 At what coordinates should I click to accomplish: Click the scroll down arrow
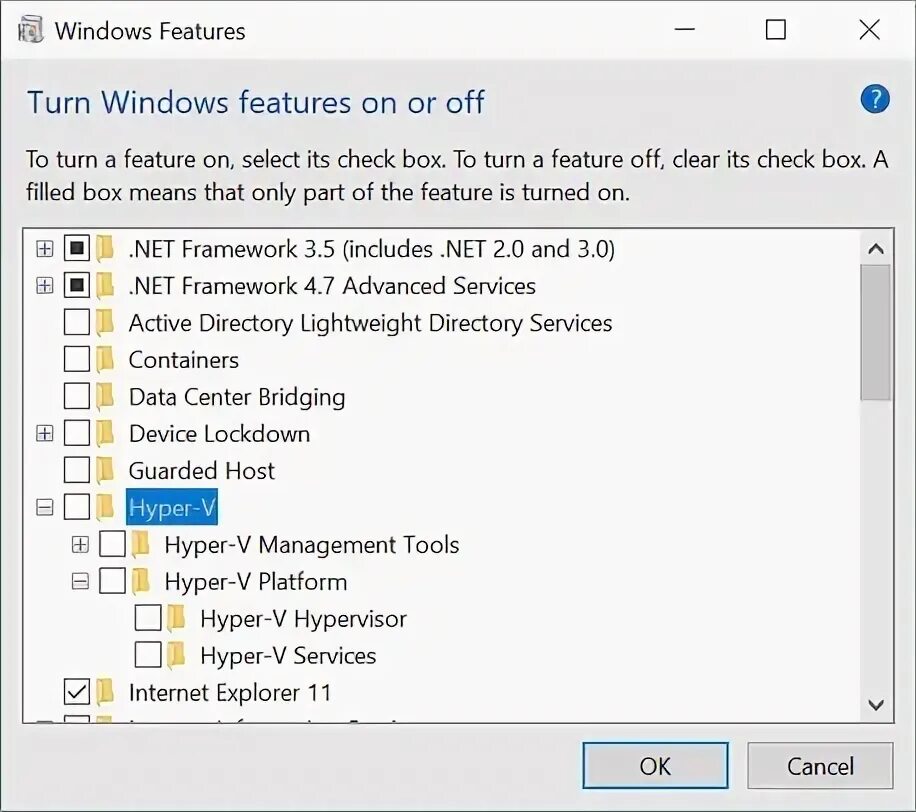coord(876,705)
